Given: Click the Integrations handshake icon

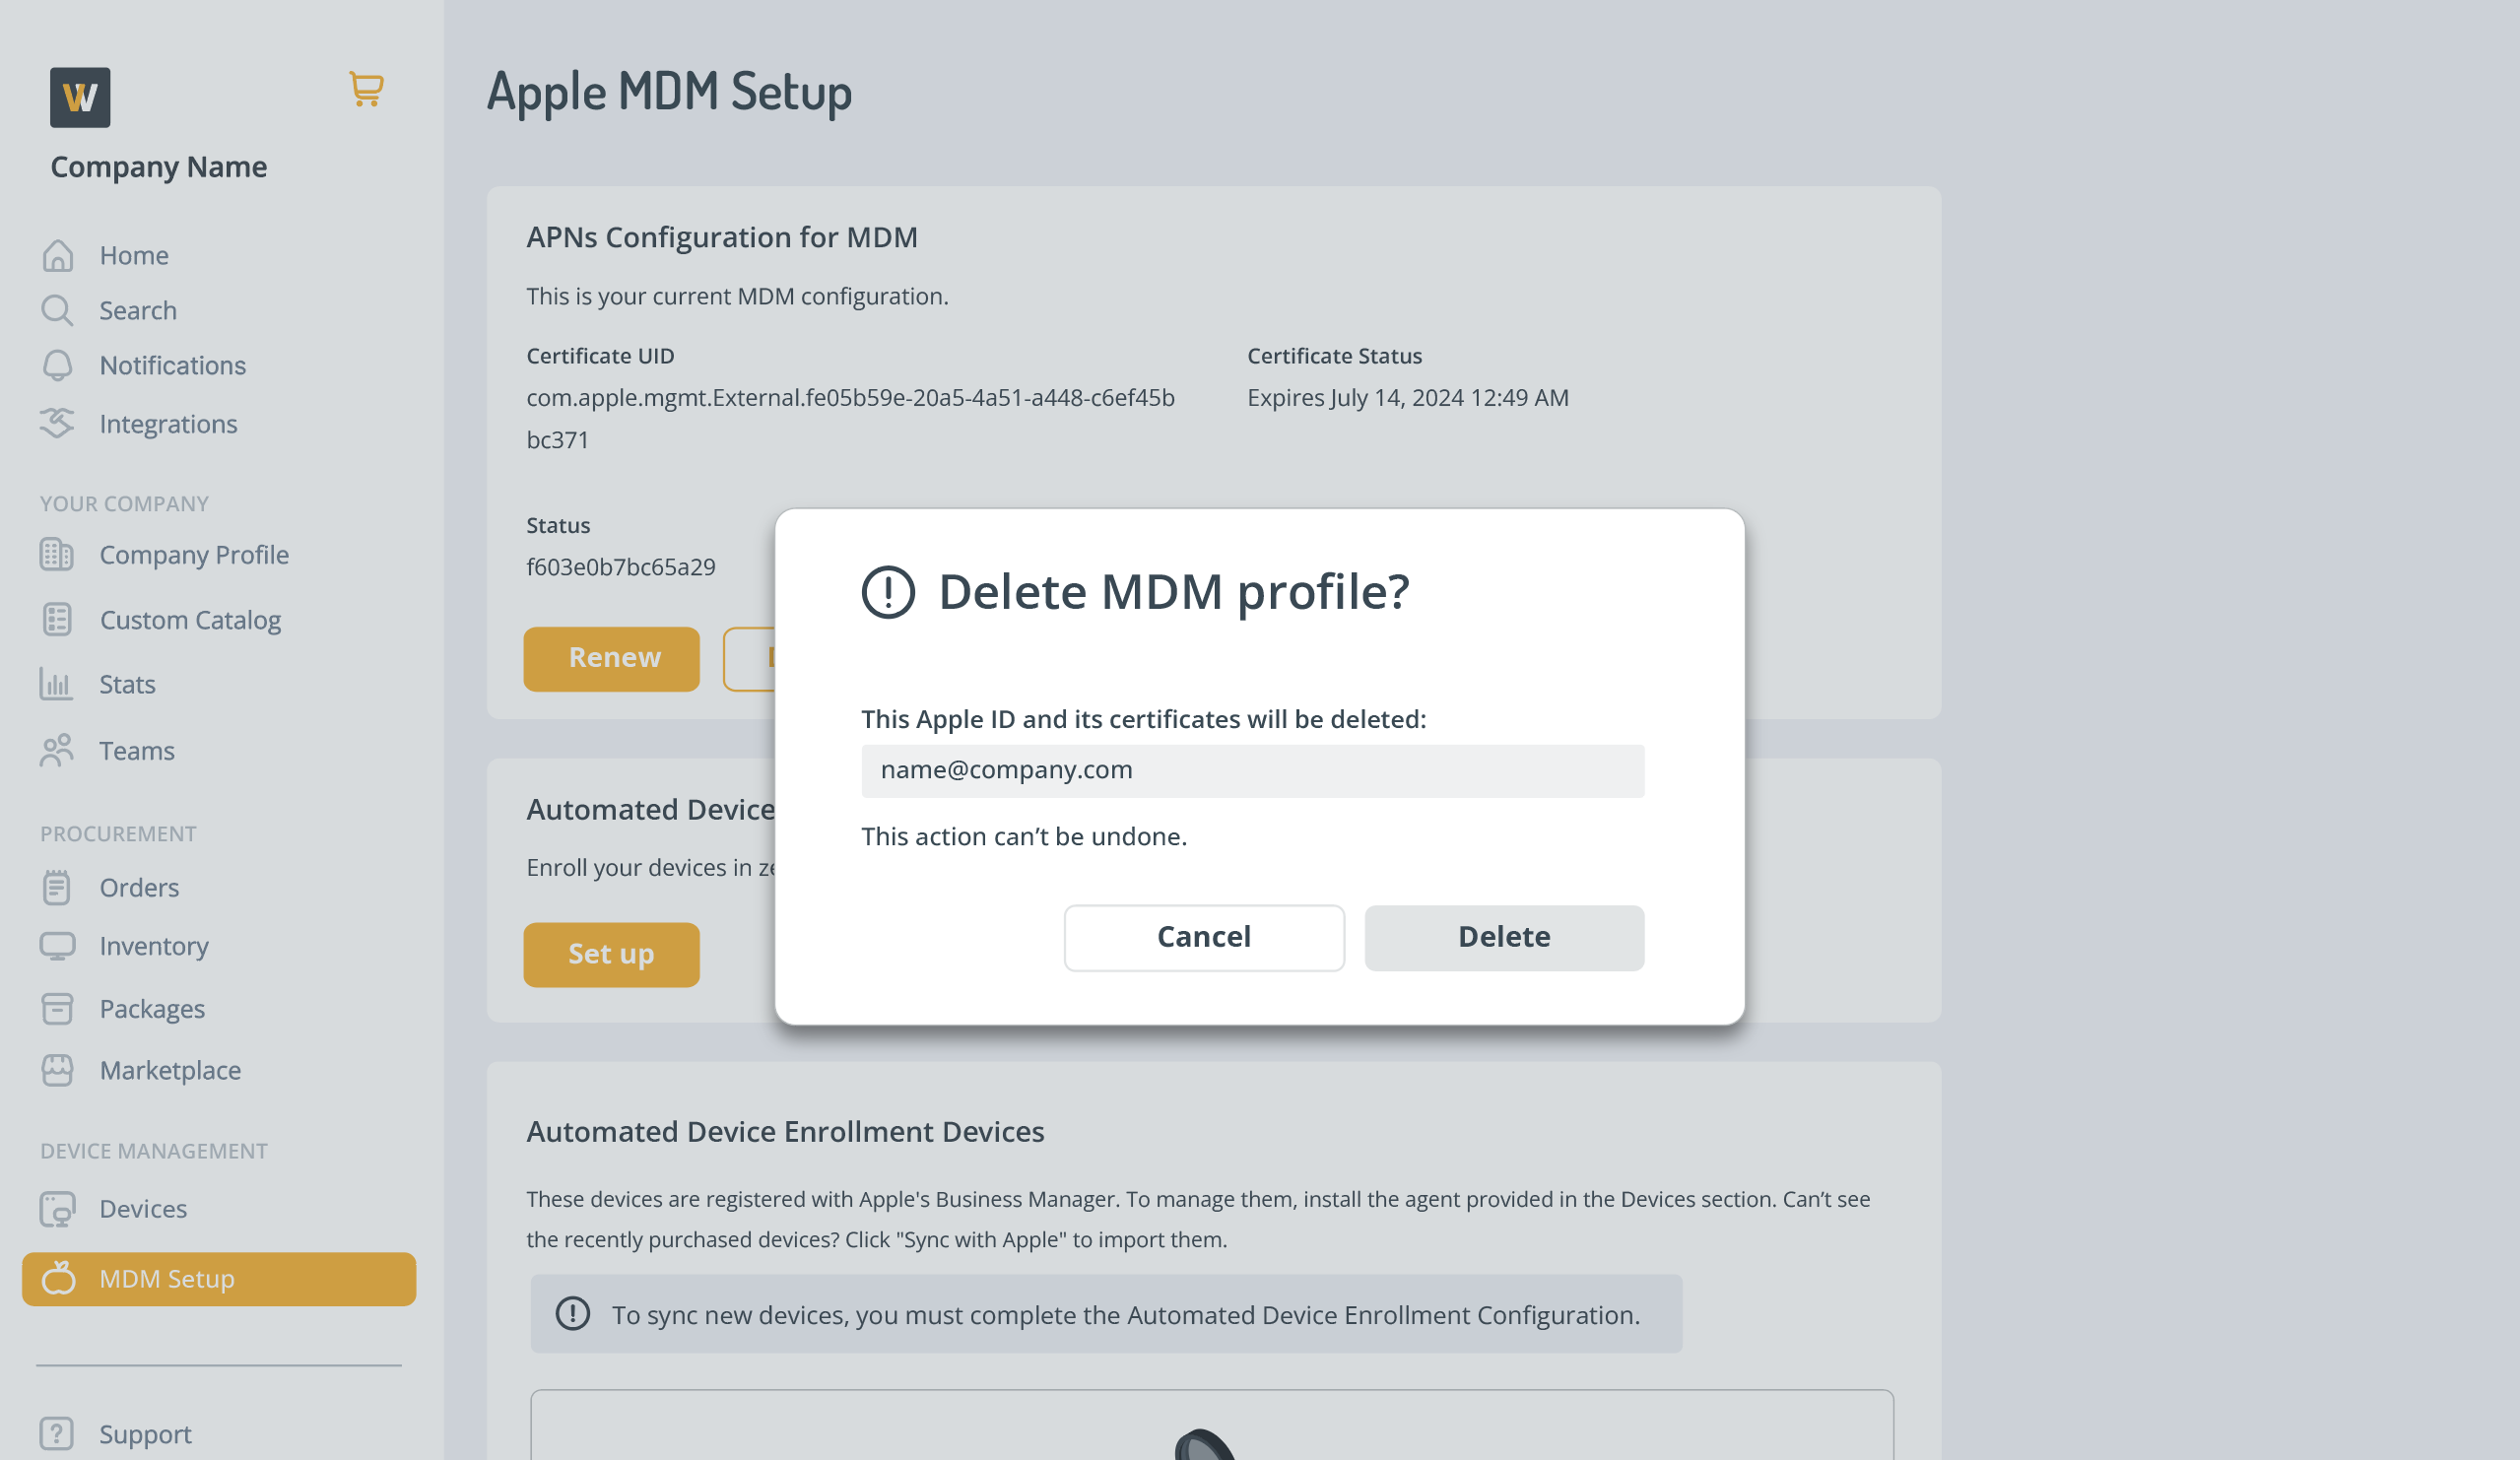Looking at the screenshot, I should click(x=58, y=424).
